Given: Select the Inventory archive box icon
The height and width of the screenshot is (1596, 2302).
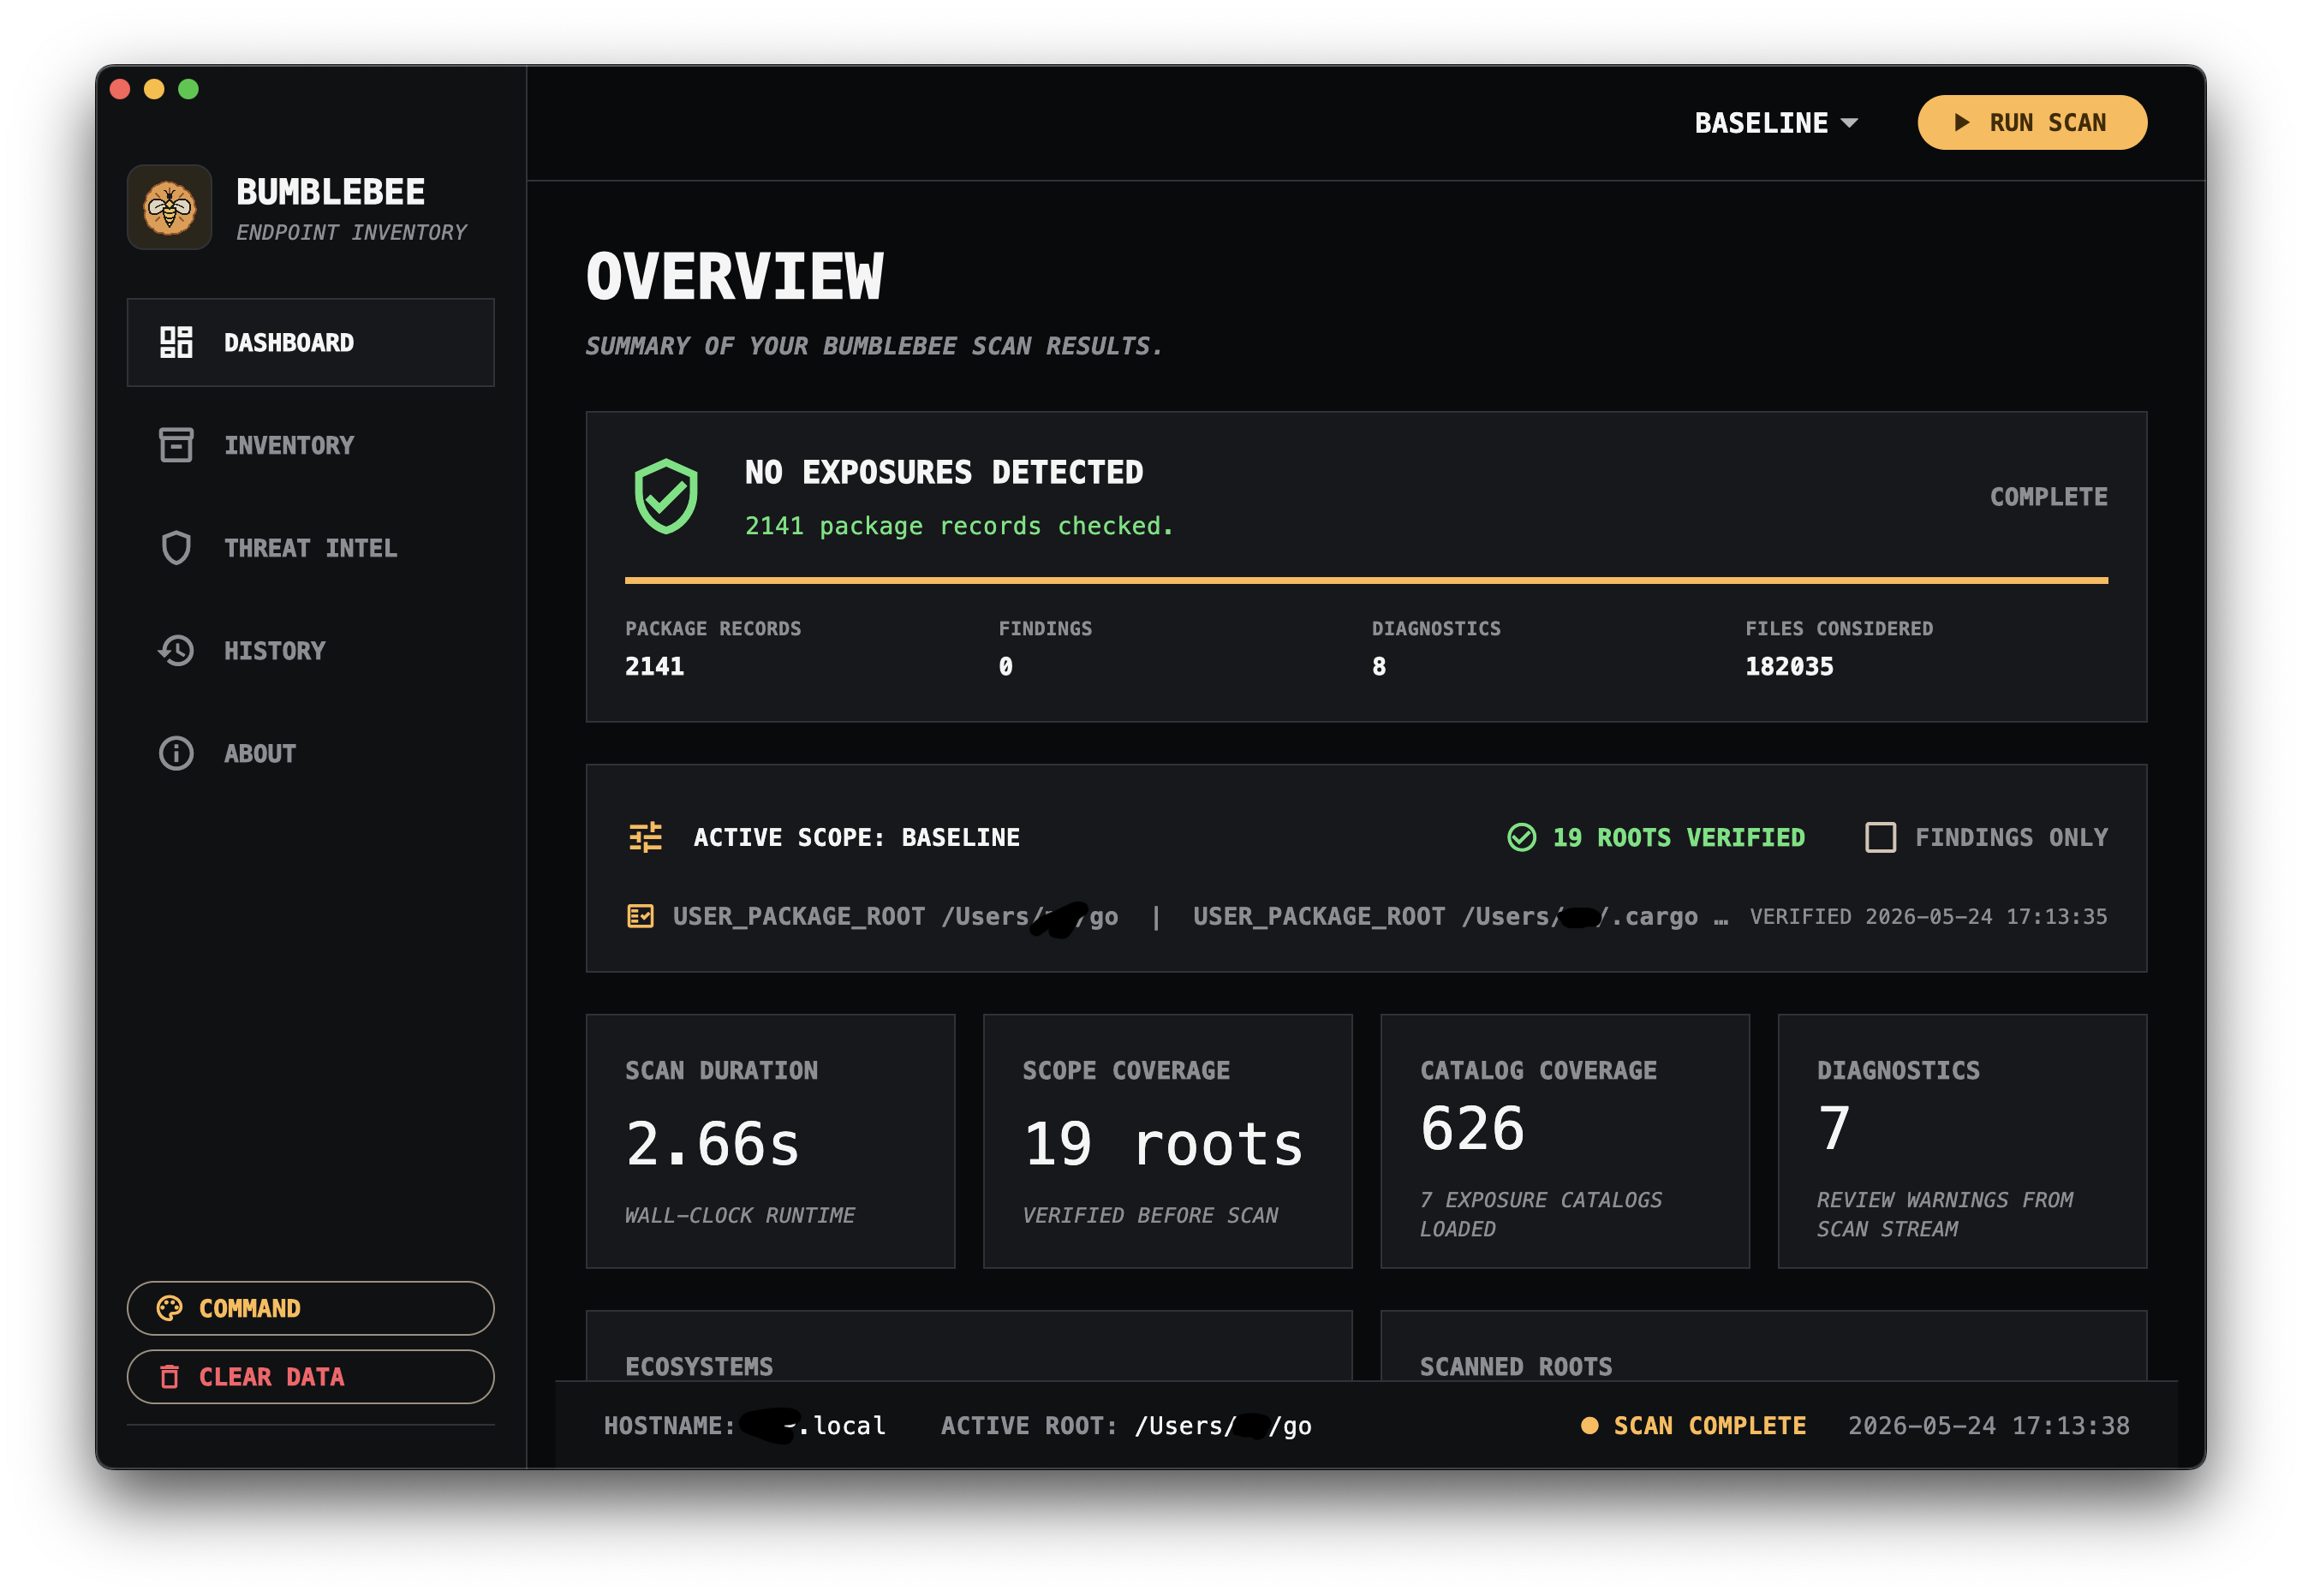Looking at the screenshot, I should tap(176, 445).
